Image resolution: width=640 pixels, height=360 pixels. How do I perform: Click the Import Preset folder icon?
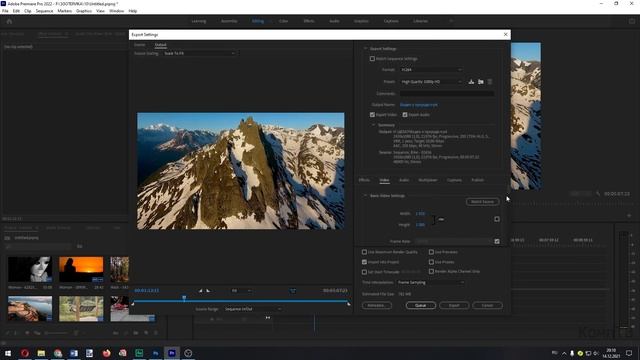point(481,82)
